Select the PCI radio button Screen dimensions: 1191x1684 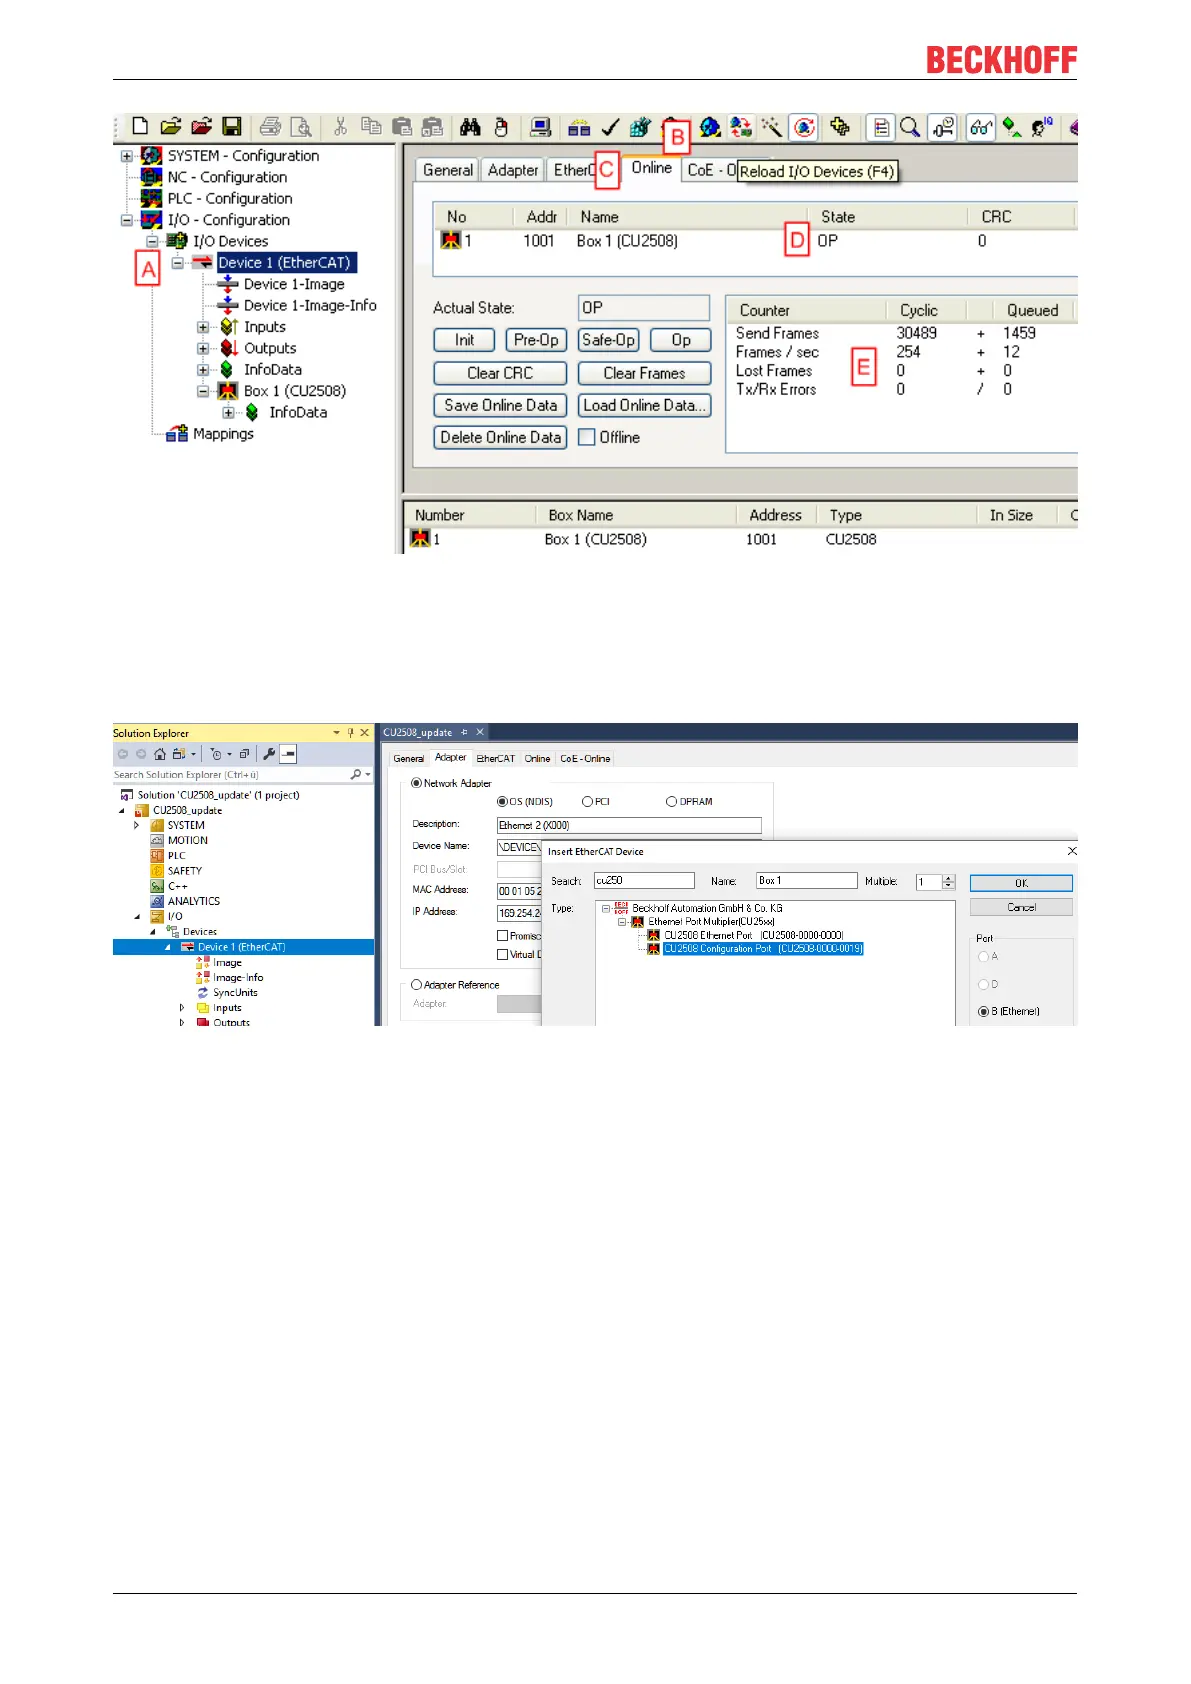[x=588, y=801]
